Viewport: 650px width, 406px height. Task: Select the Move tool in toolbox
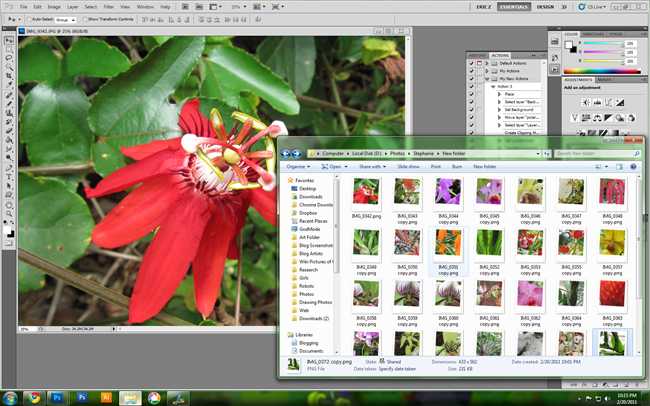click(x=9, y=41)
